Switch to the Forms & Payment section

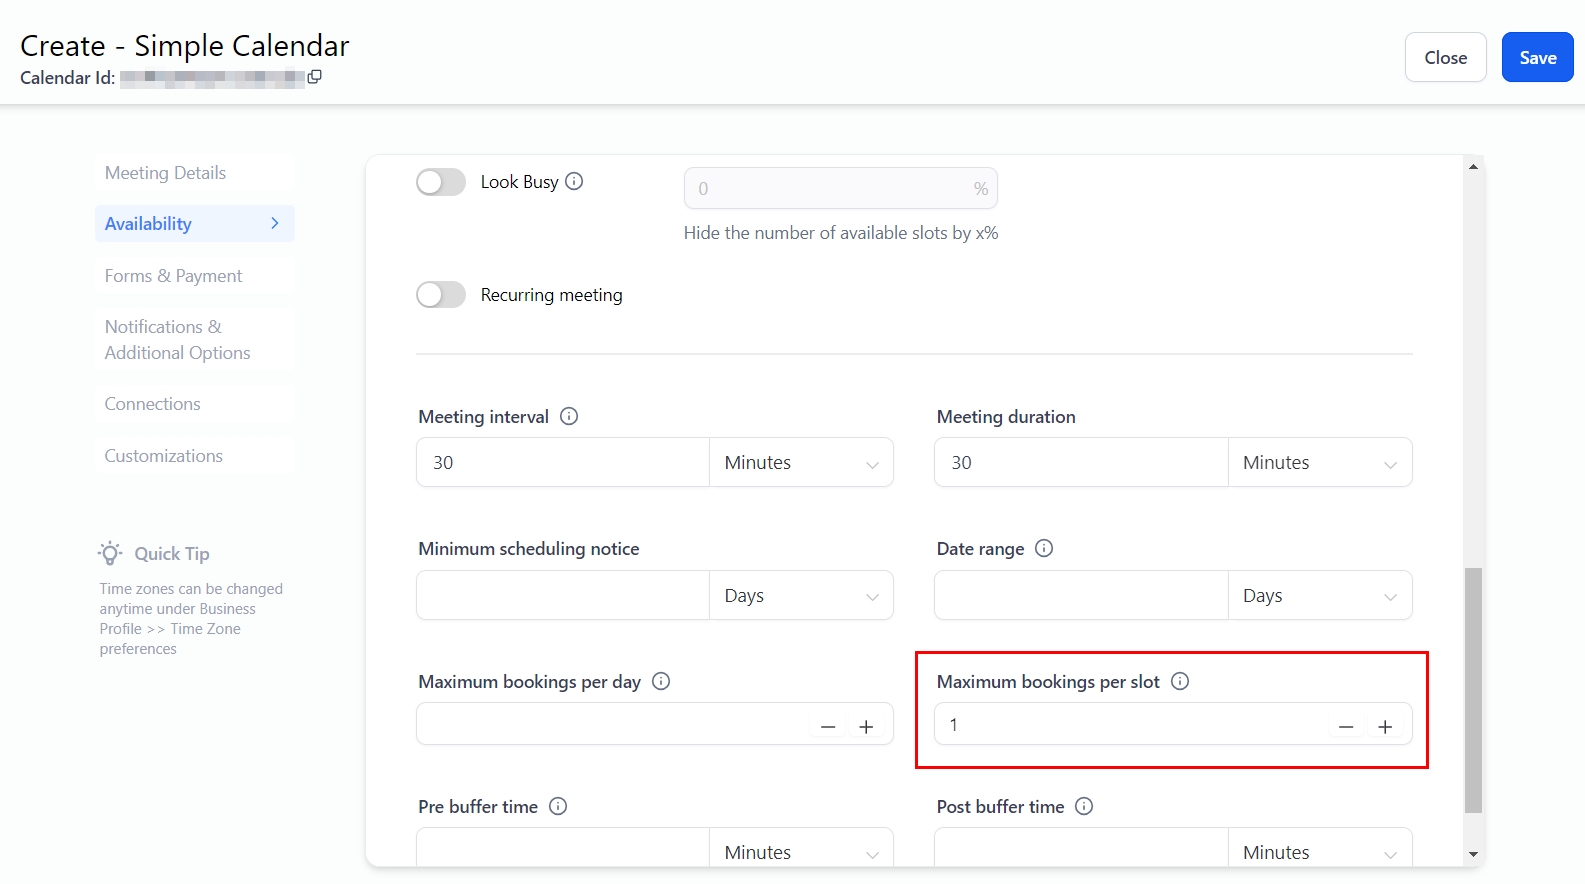pos(173,276)
